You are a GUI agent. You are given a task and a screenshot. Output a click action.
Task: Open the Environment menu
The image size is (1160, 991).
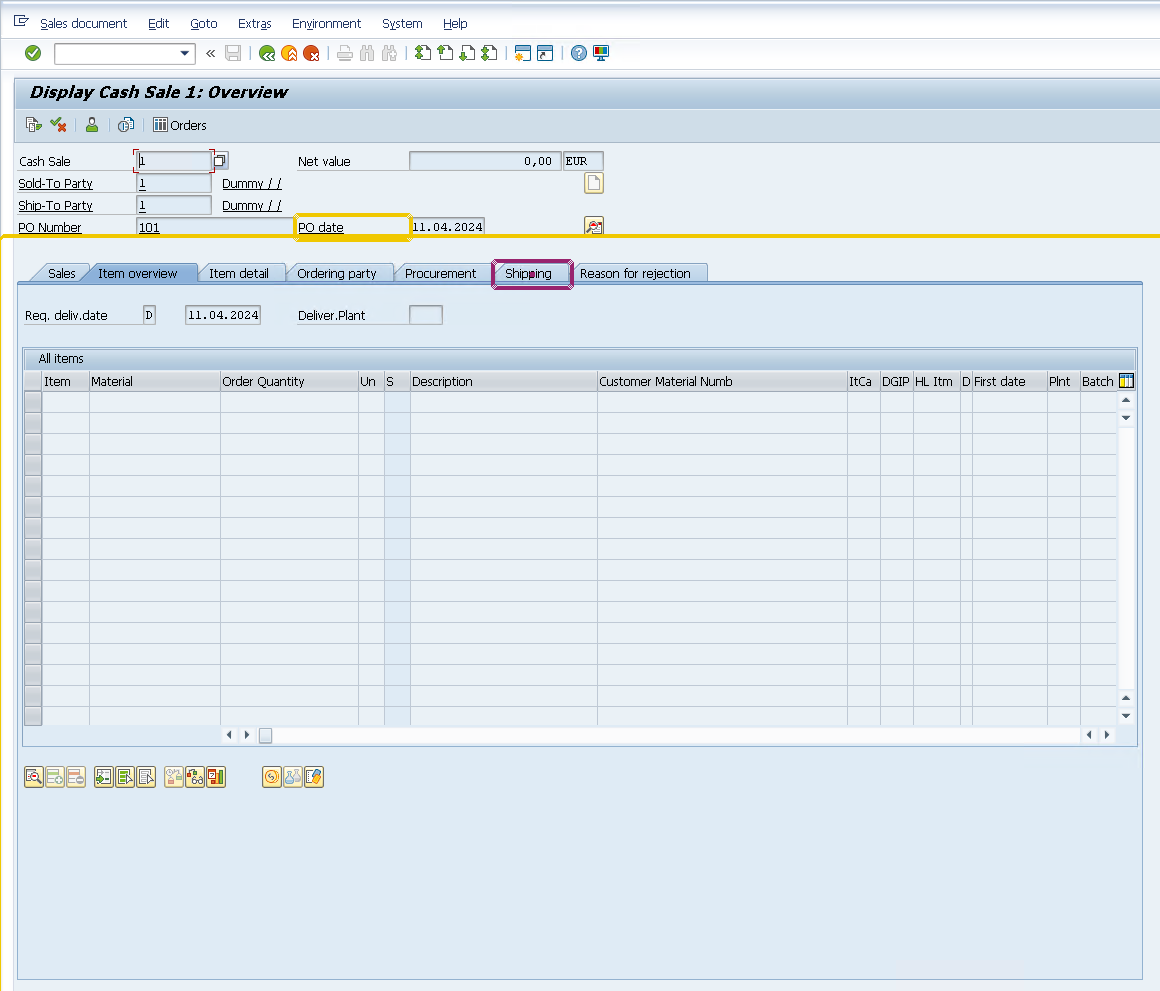[326, 23]
